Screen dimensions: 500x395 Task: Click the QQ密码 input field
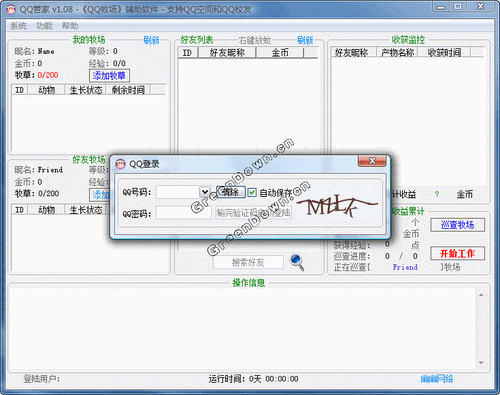pos(184,213)
